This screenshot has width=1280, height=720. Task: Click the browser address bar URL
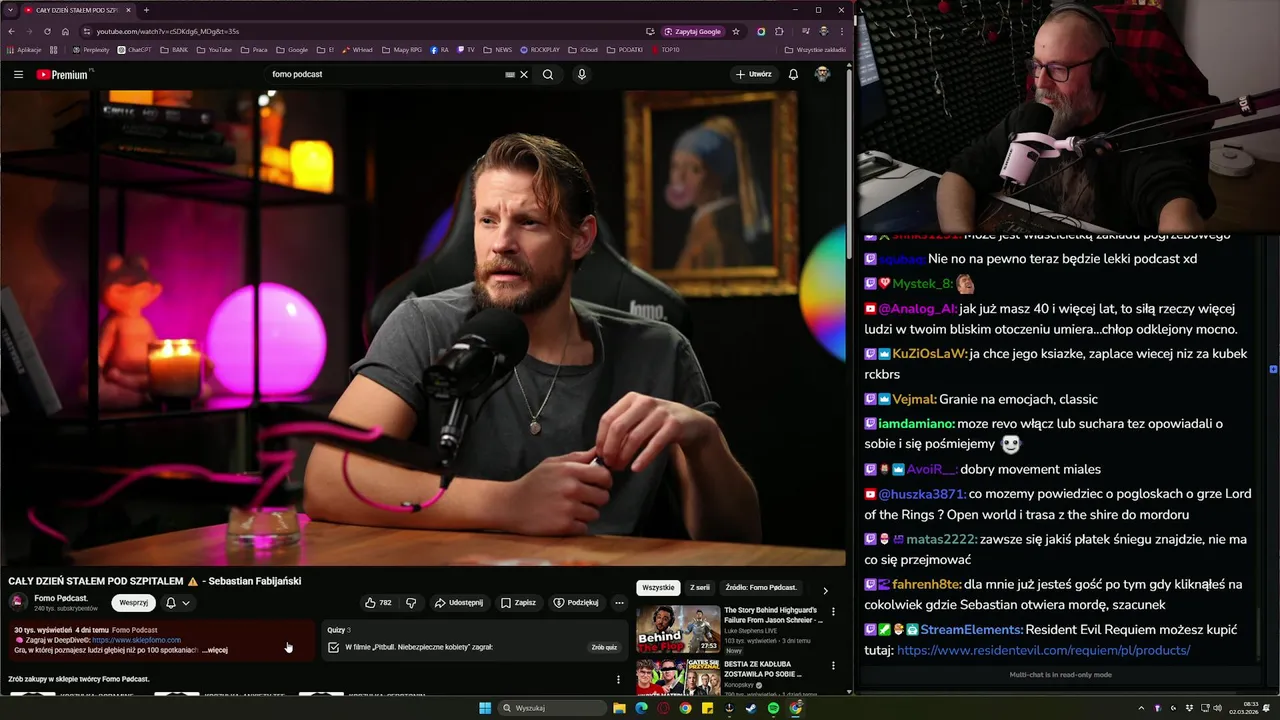click(168, 31)
